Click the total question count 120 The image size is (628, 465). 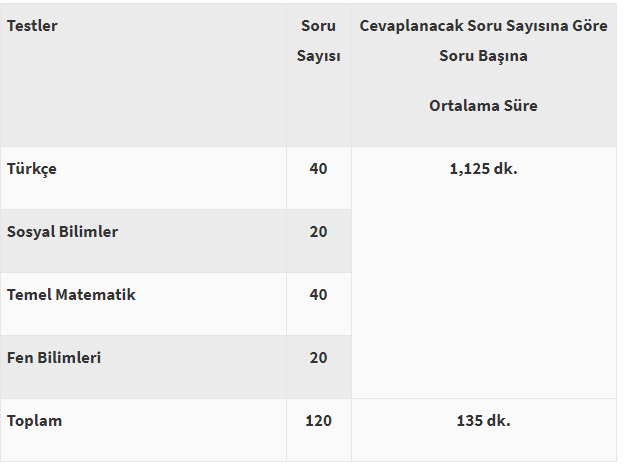[318, 421]
